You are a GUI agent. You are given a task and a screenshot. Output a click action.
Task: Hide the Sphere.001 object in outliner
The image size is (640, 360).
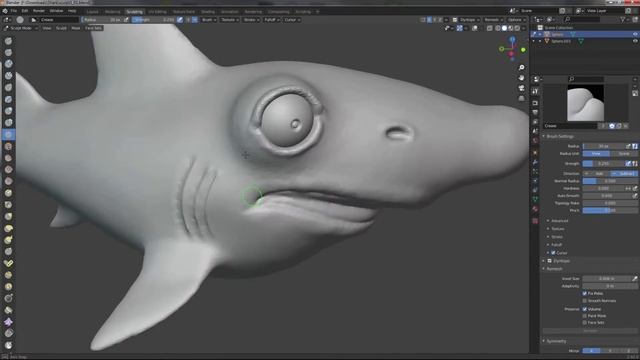[635, 41]
